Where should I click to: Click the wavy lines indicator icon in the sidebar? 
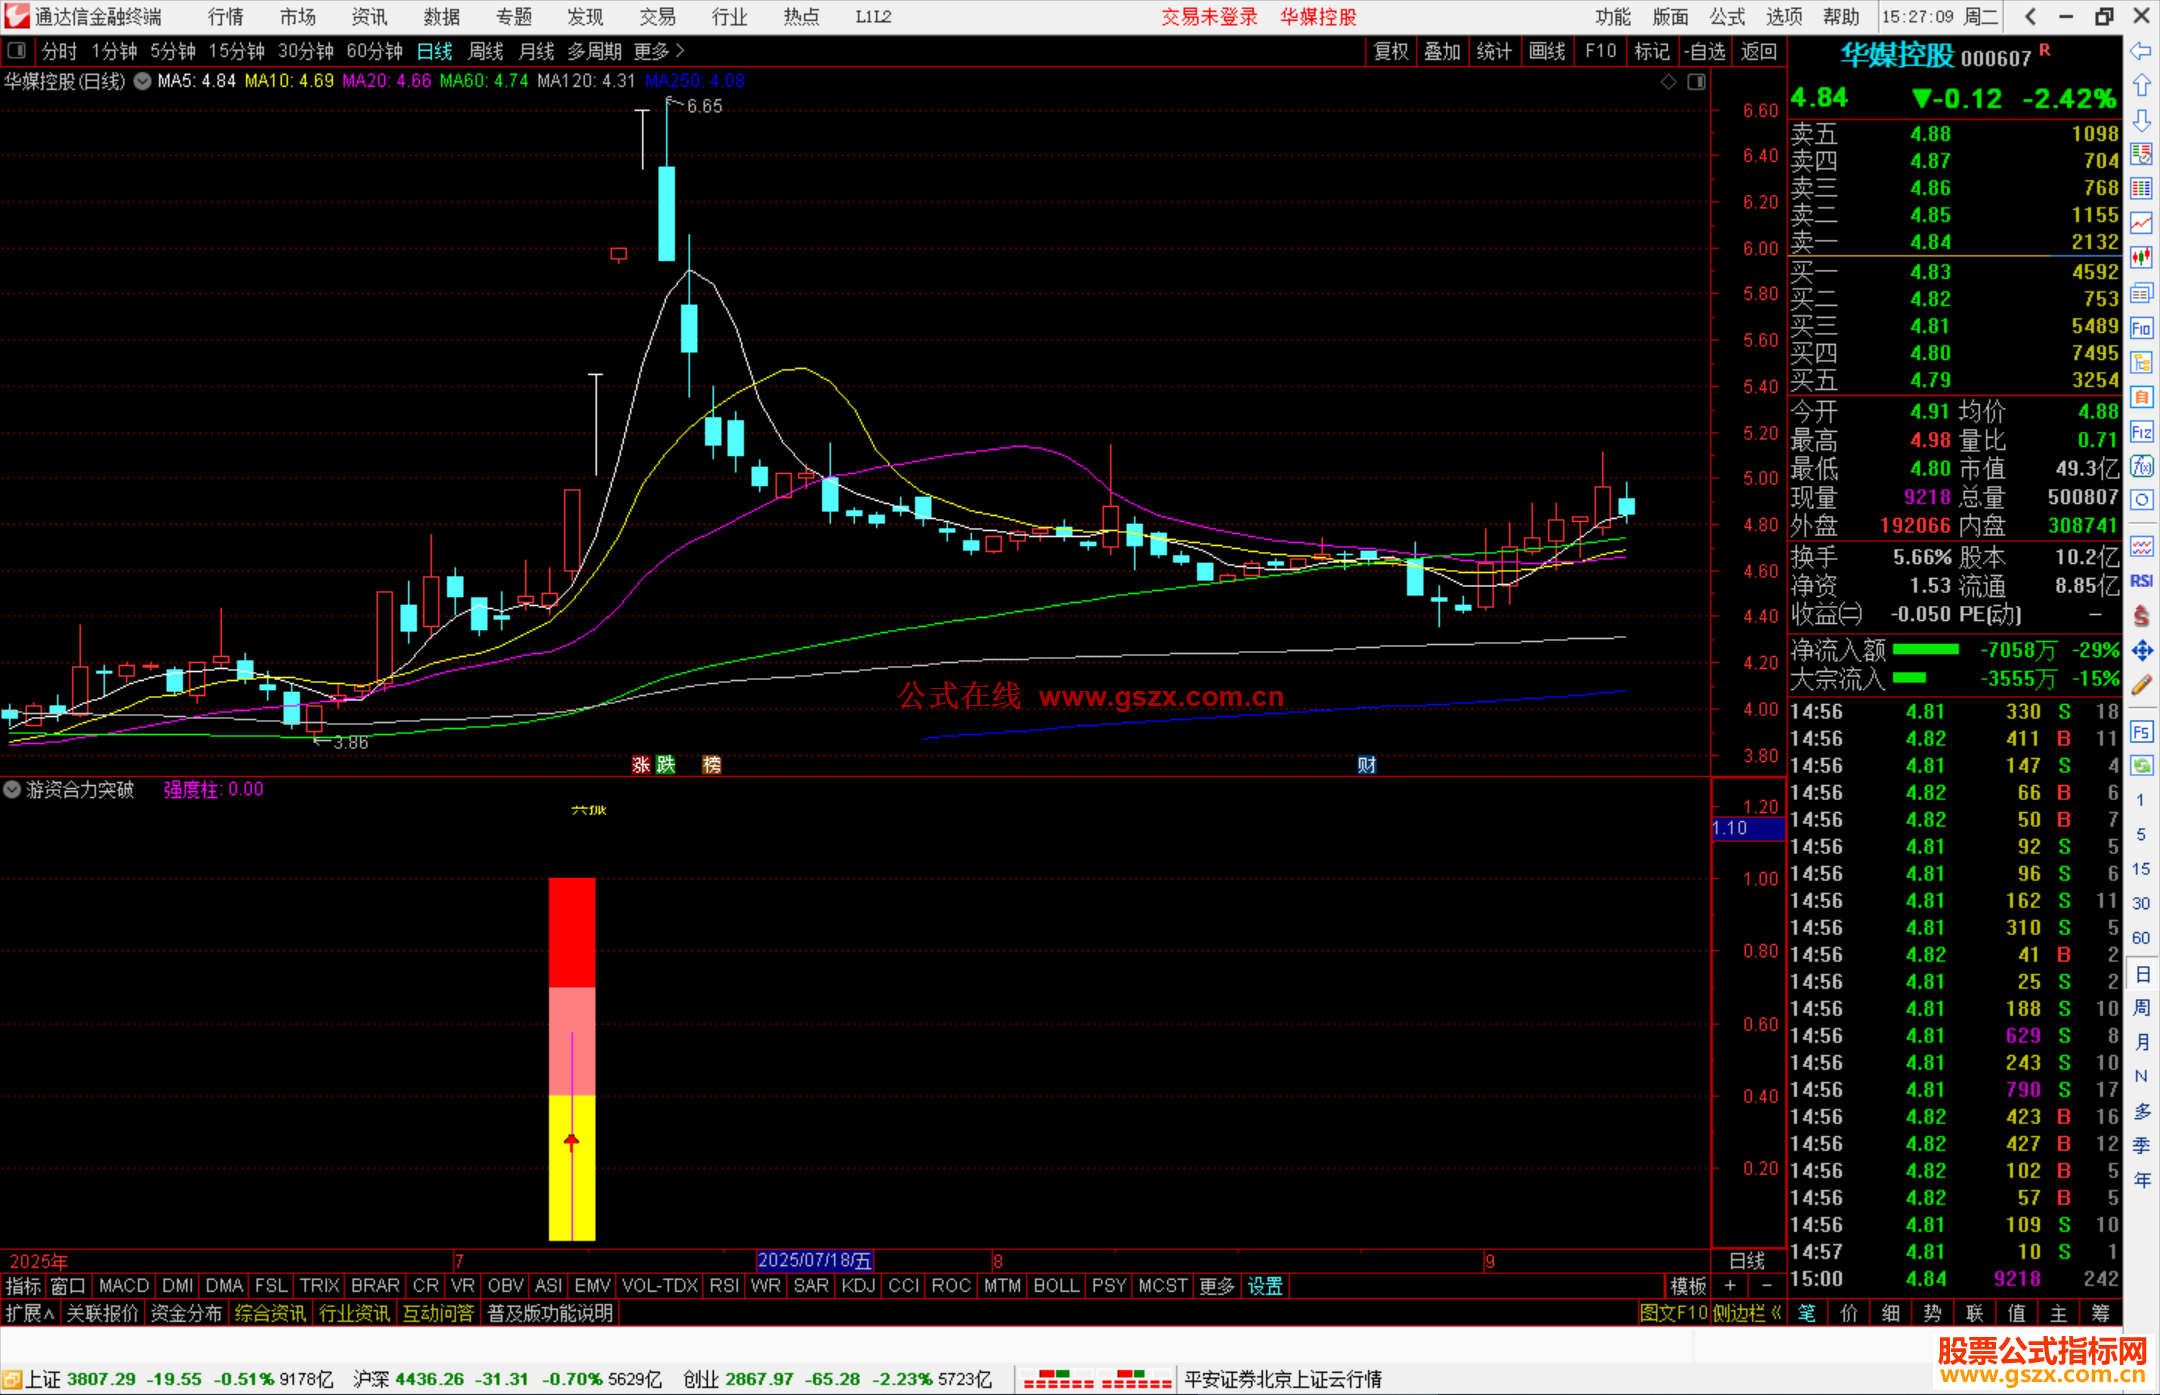point(2141,546)
